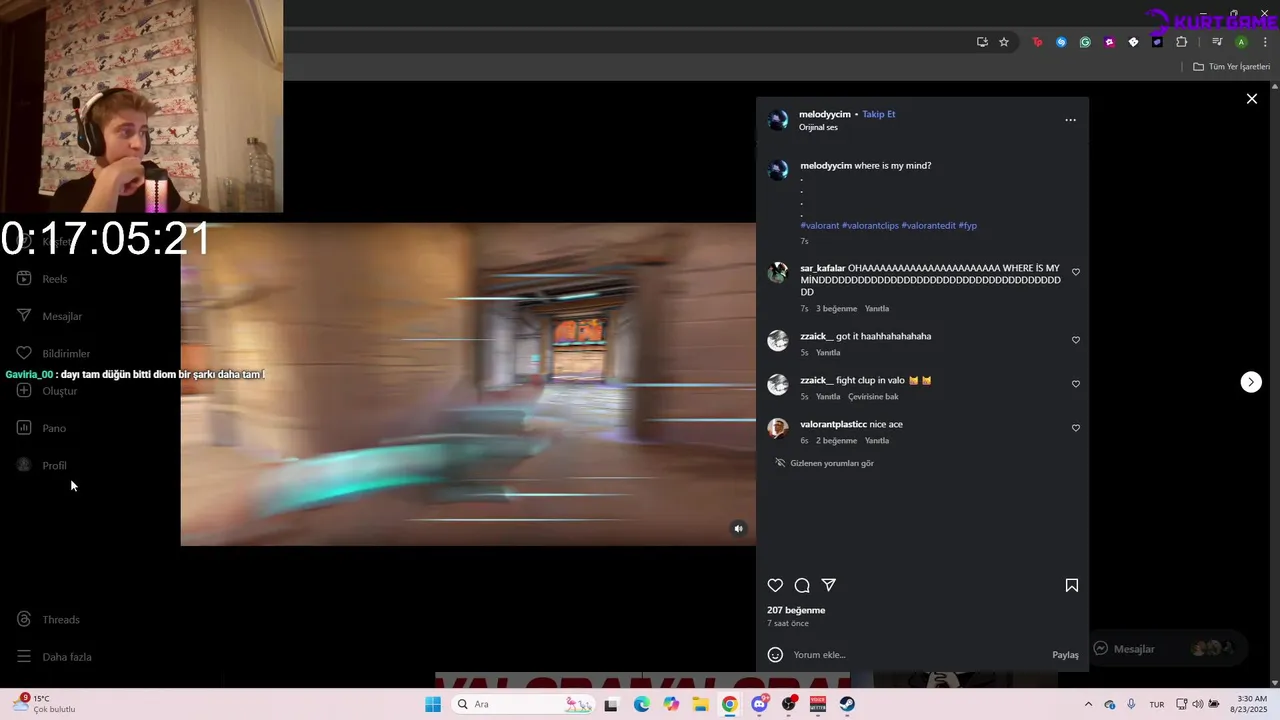Viewport: 1280px width, 720px height.
Task: Expand 'Gizlenen yorumları gör' hidden comments
Action: [824, 463]
